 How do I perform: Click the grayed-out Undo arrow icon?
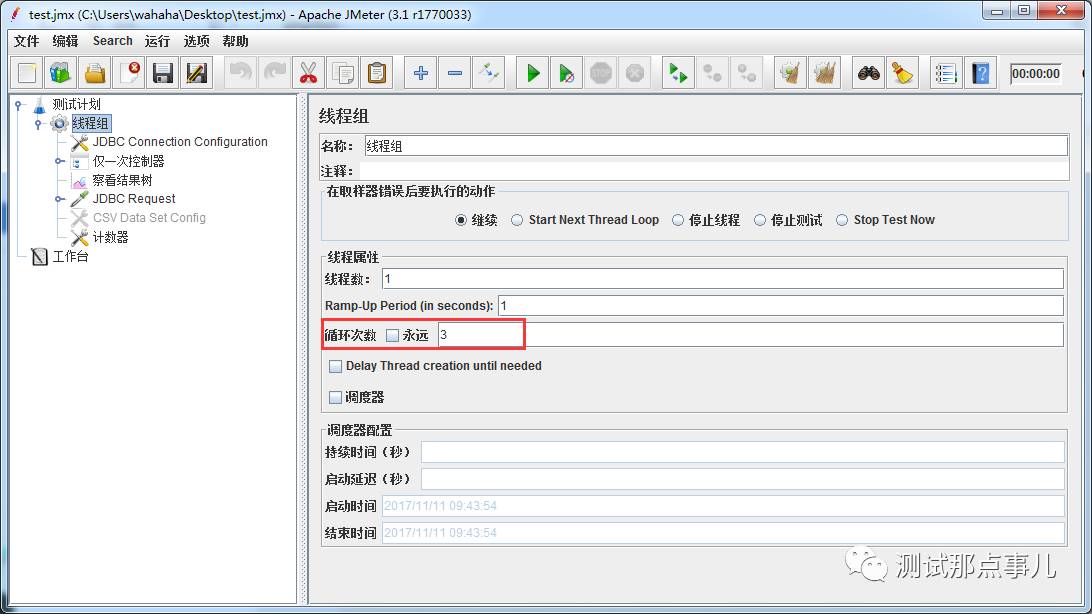pyautogui.click(x=241, y=73)
